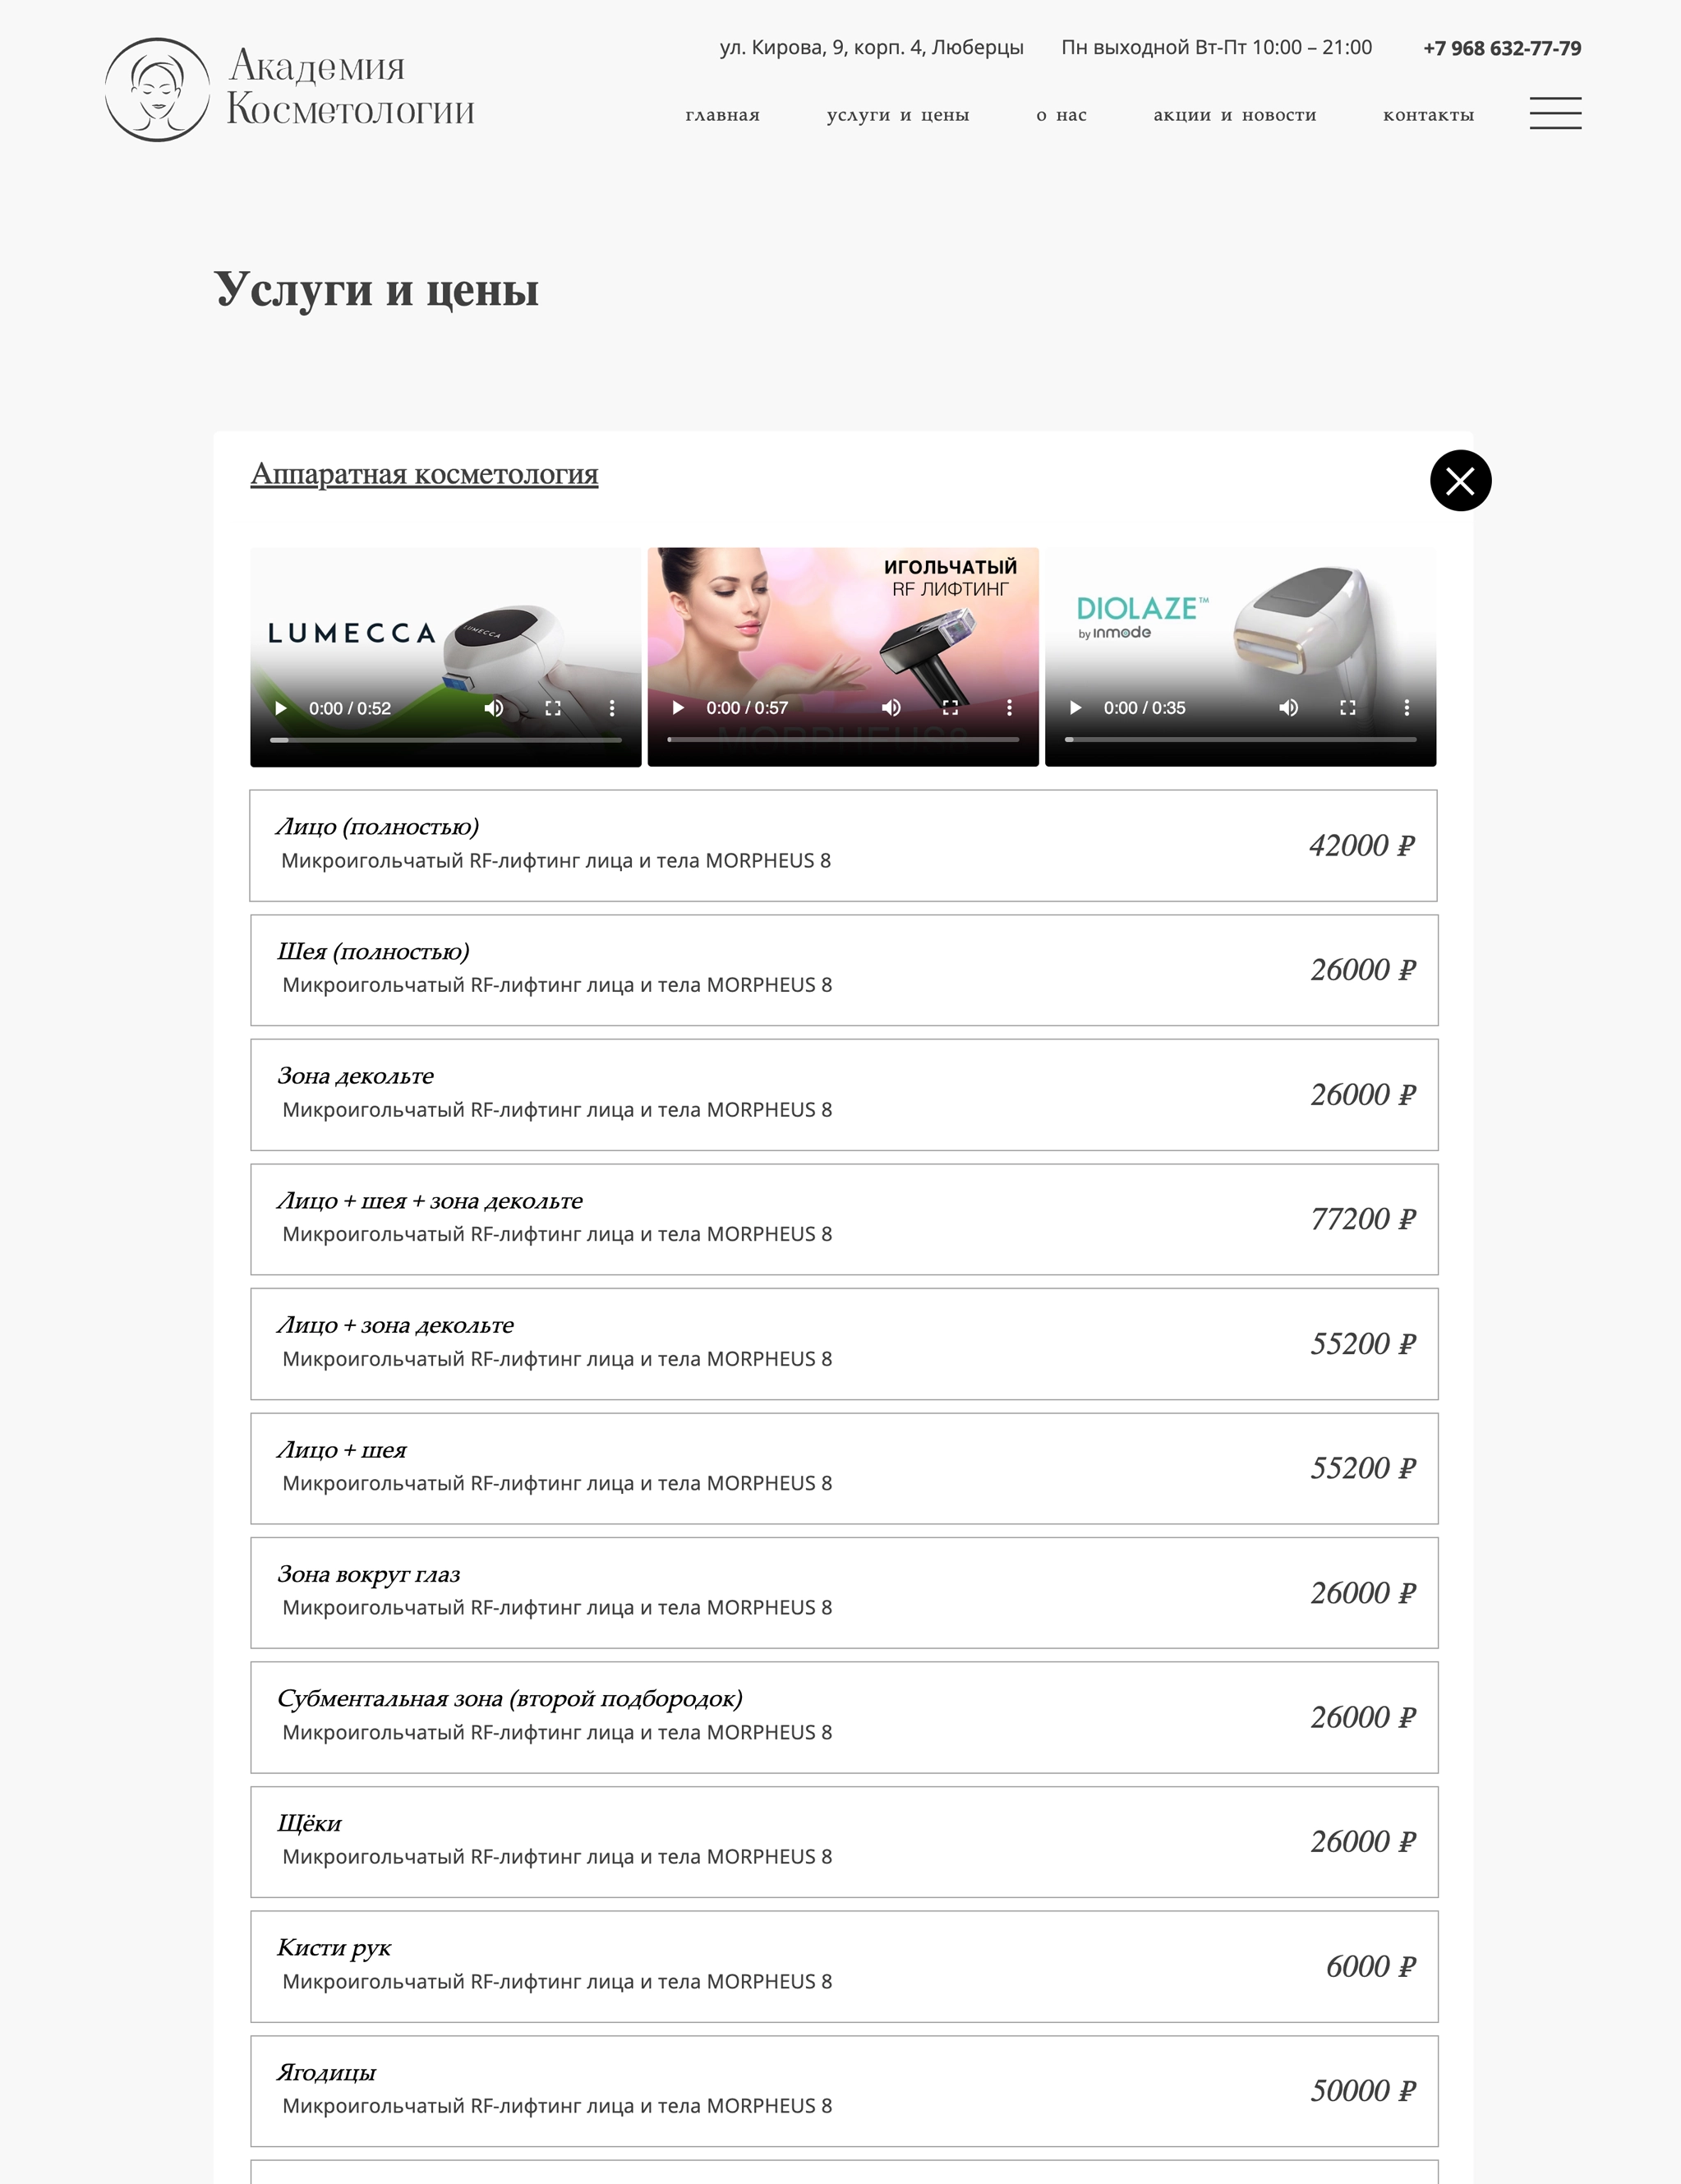
Task: Play the Lumecca video
Action: [281, 708]
